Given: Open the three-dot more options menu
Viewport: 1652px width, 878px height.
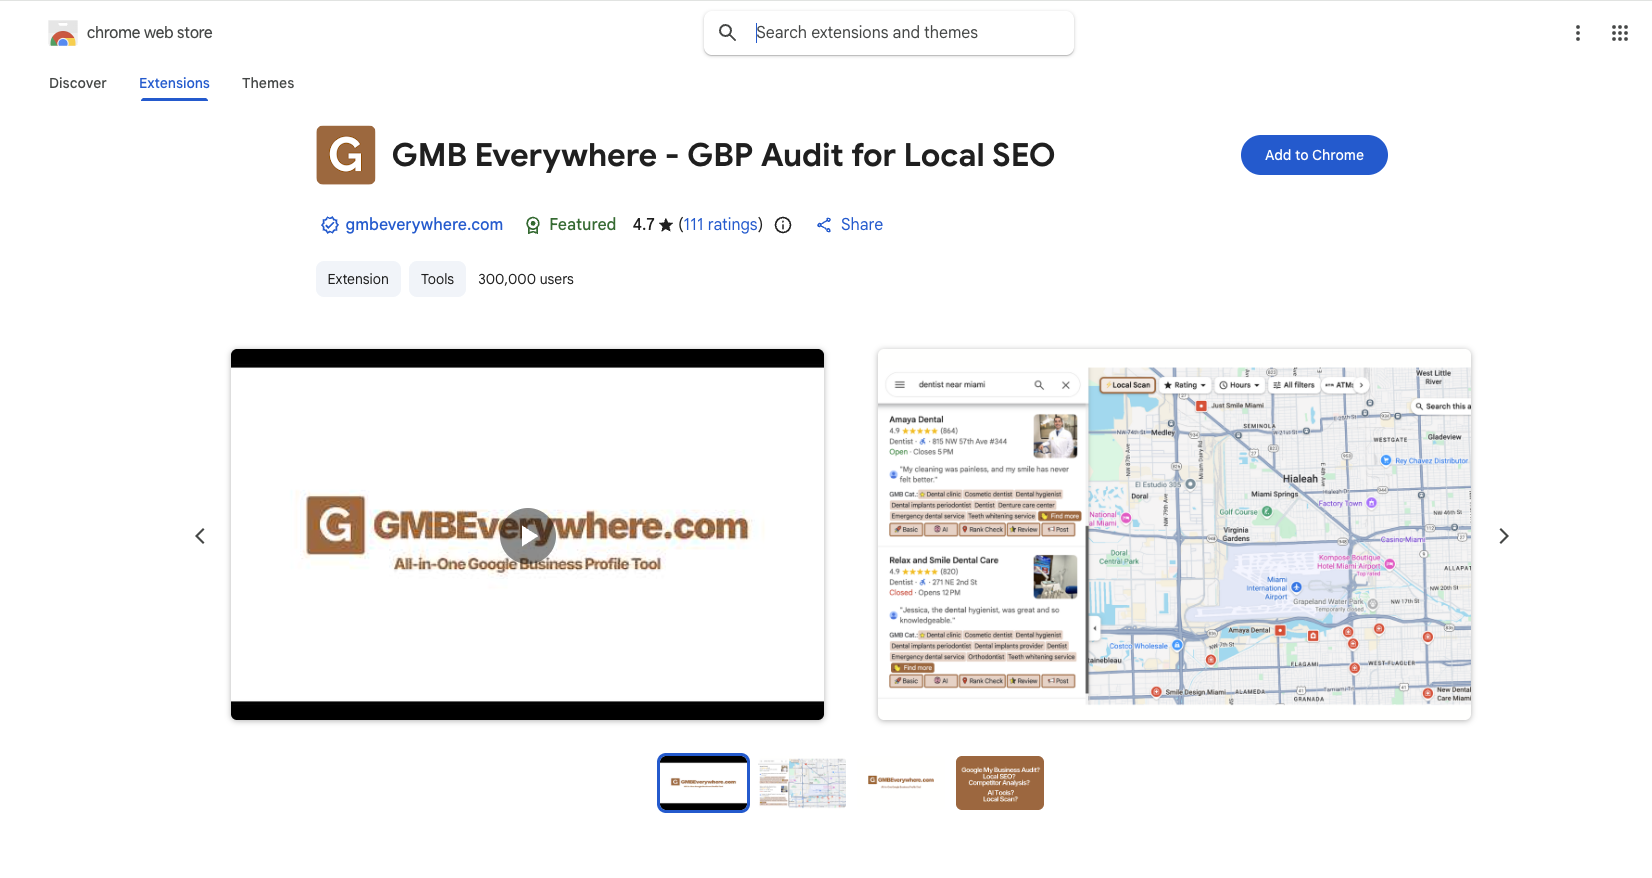Looking at the screenshot, I should [1578, 33].
